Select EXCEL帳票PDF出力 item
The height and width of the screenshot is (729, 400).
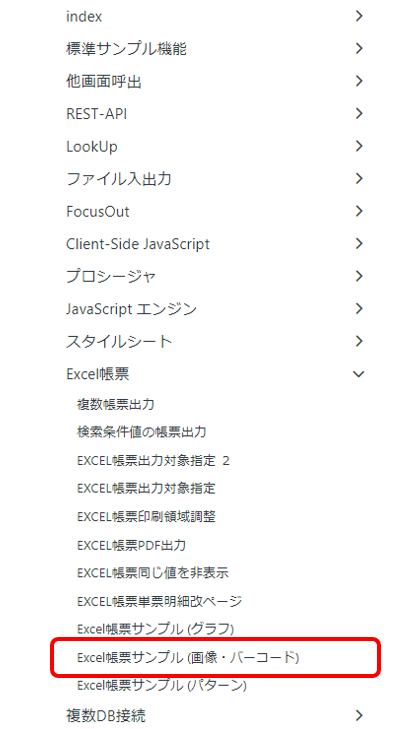tap(132, 544)
